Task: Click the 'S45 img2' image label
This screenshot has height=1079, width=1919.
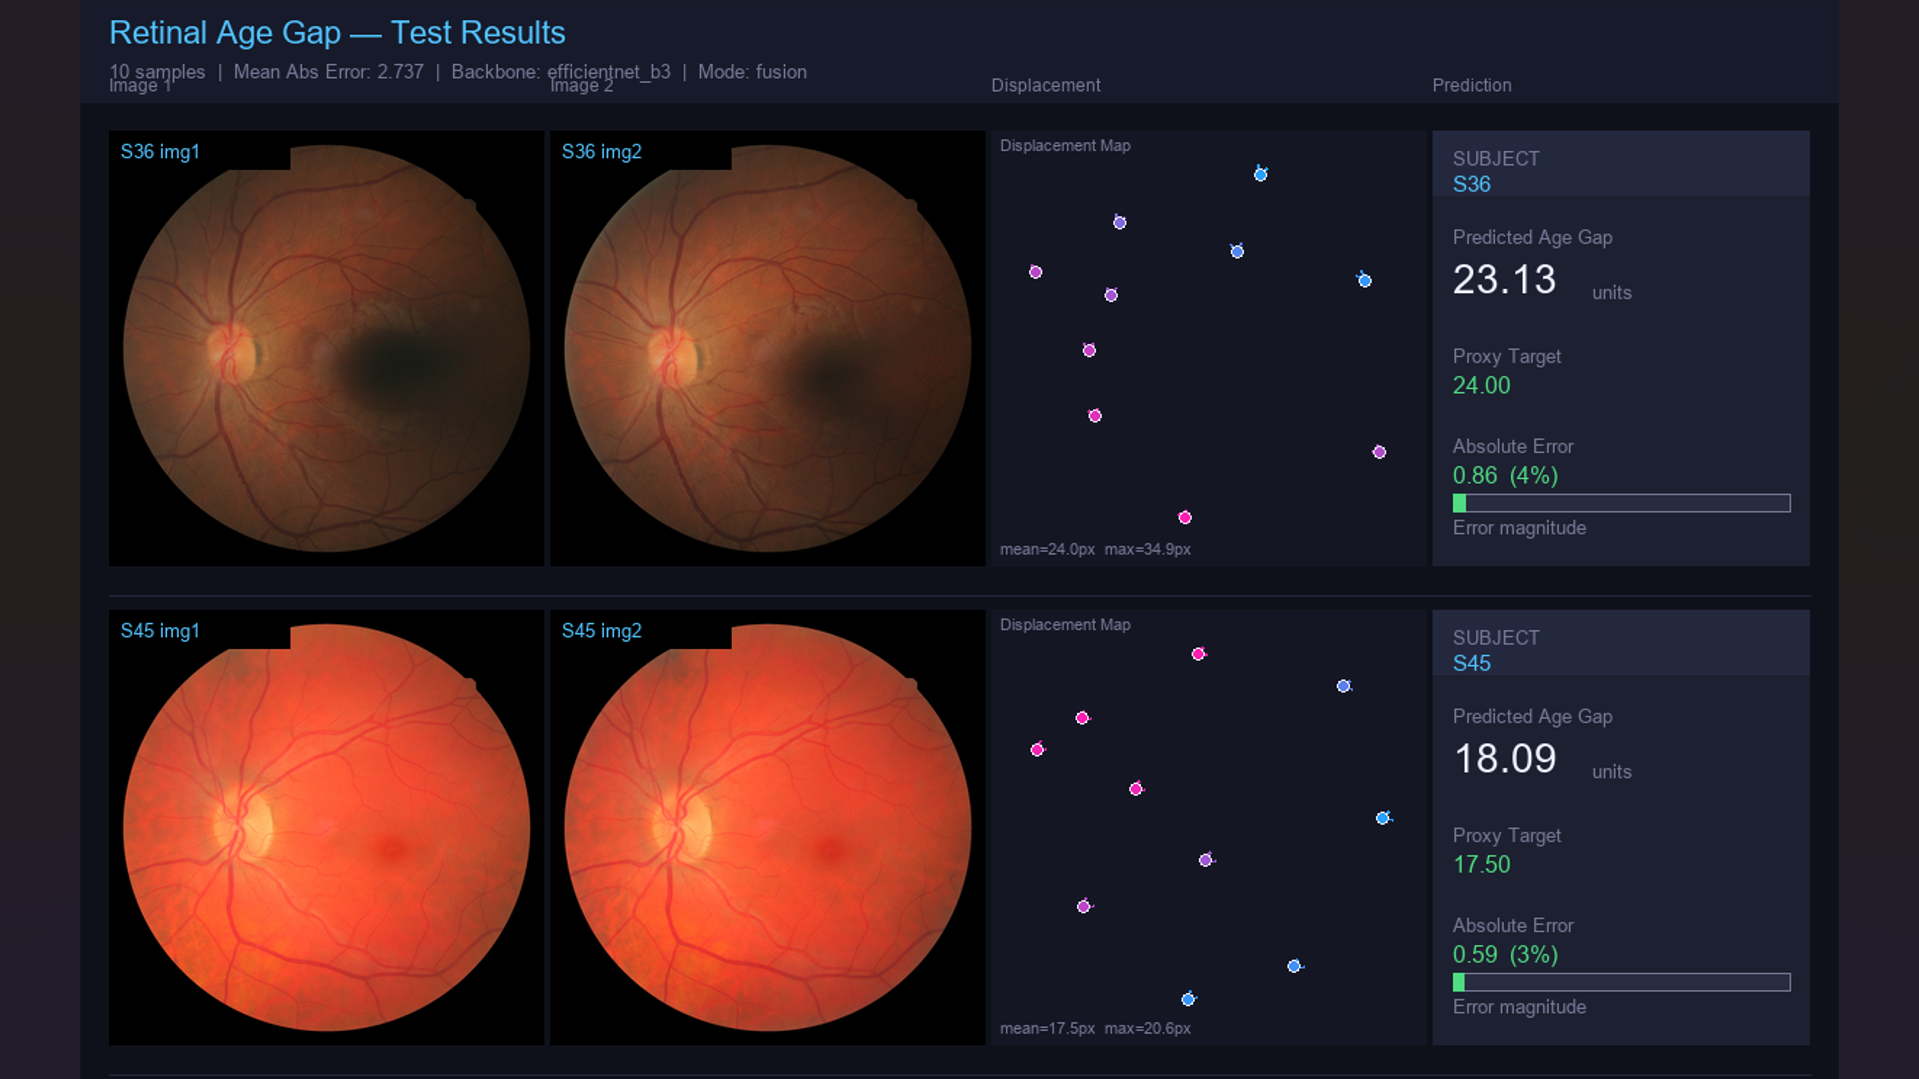Action: pyautogui.click(x=601, y=631)
